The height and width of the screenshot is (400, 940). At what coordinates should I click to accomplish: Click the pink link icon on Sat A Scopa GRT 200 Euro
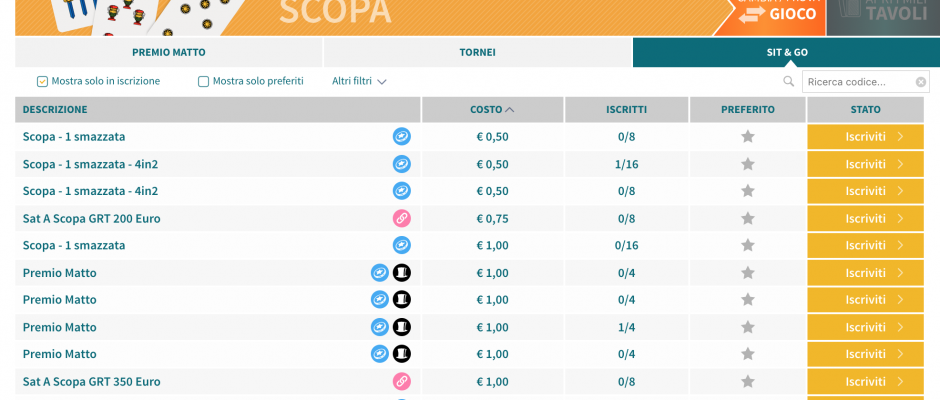(402, 218)
